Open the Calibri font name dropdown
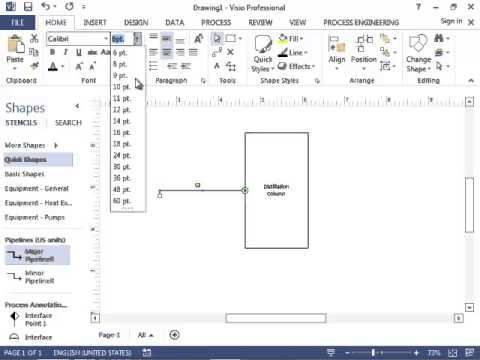This screenshot has width=480, height=360. click(106, 39)
